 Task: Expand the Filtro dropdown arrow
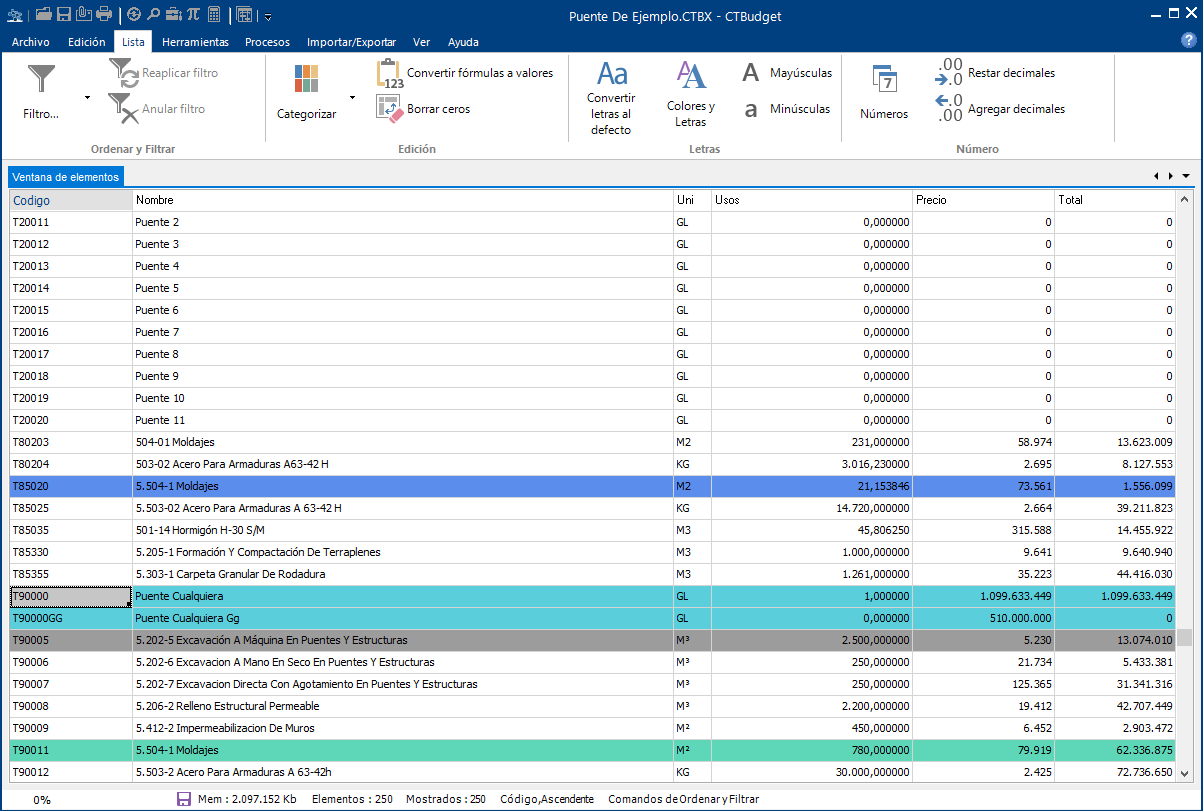(x=88, y=98)
